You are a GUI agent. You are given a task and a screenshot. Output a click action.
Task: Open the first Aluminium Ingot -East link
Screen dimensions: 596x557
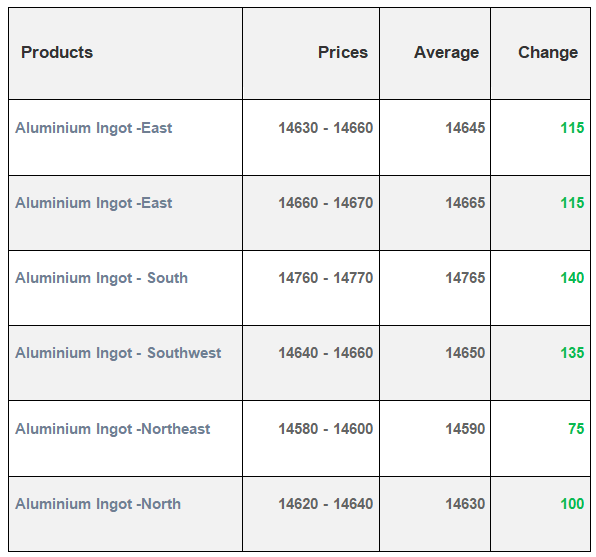pyautogui.click(x=94, y=128)
